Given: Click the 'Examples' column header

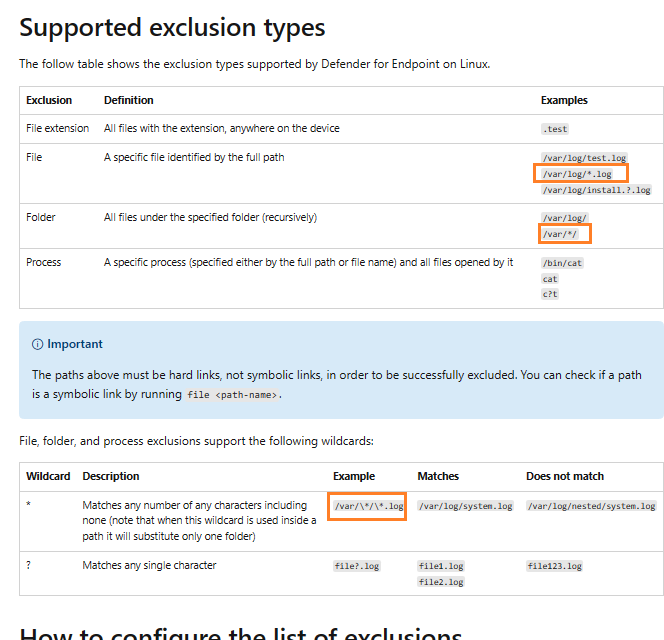Looking at the screenshot, I should [564, 100].
